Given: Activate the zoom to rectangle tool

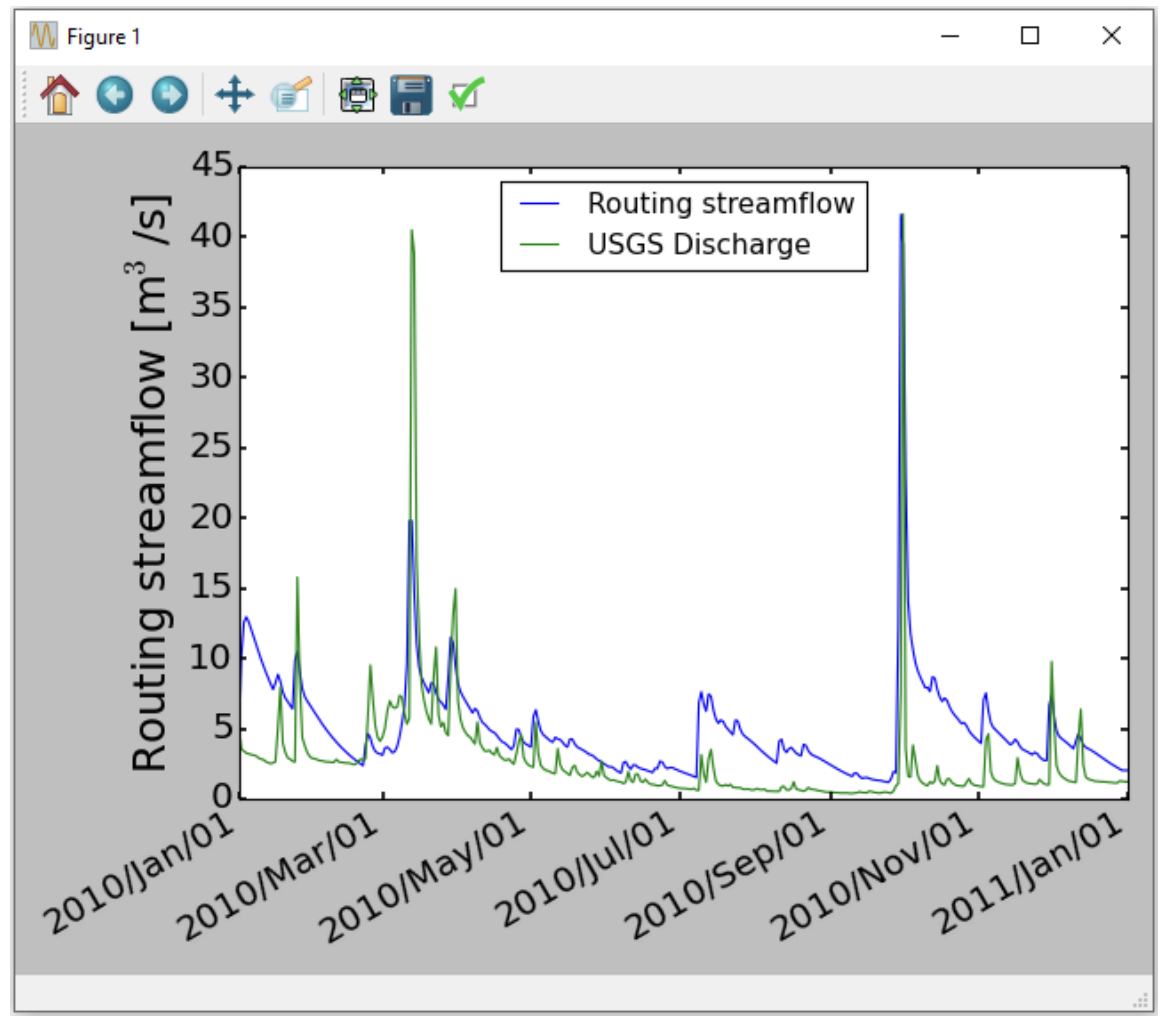Looking at the screenshot, I should click(291, 95).
